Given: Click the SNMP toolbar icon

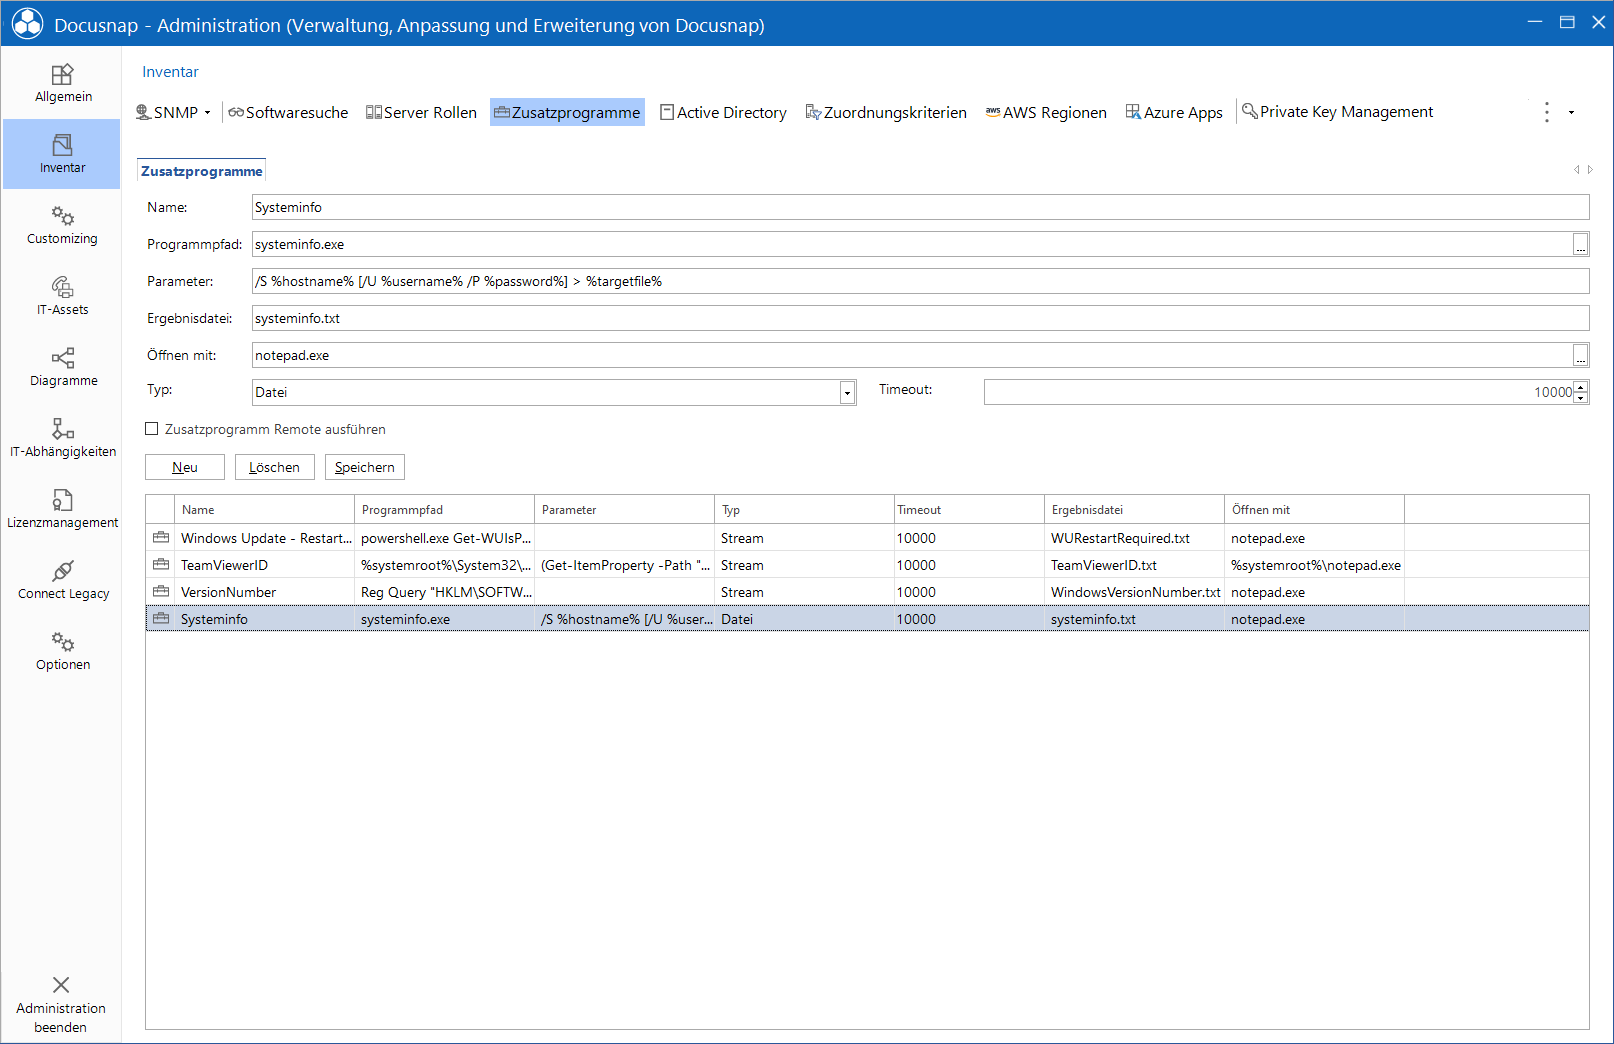Looking at the screenshot, I should tap(144, 112).
